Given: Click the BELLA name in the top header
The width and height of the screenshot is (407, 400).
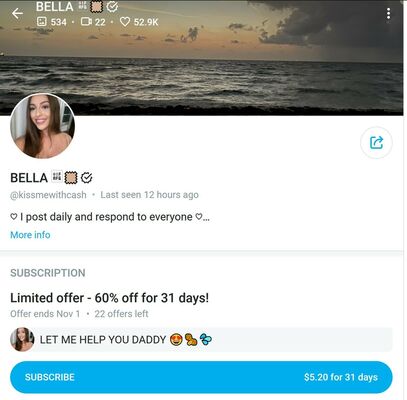Looking at the screenshot, I should (x=55, y=6).
